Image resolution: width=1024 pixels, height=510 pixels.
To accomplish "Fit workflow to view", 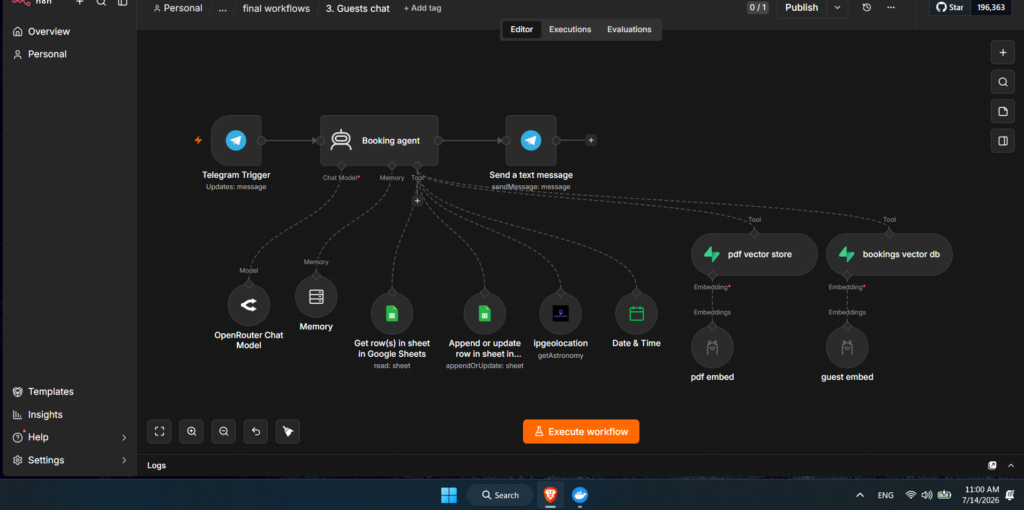I will (x=159, y=432).
